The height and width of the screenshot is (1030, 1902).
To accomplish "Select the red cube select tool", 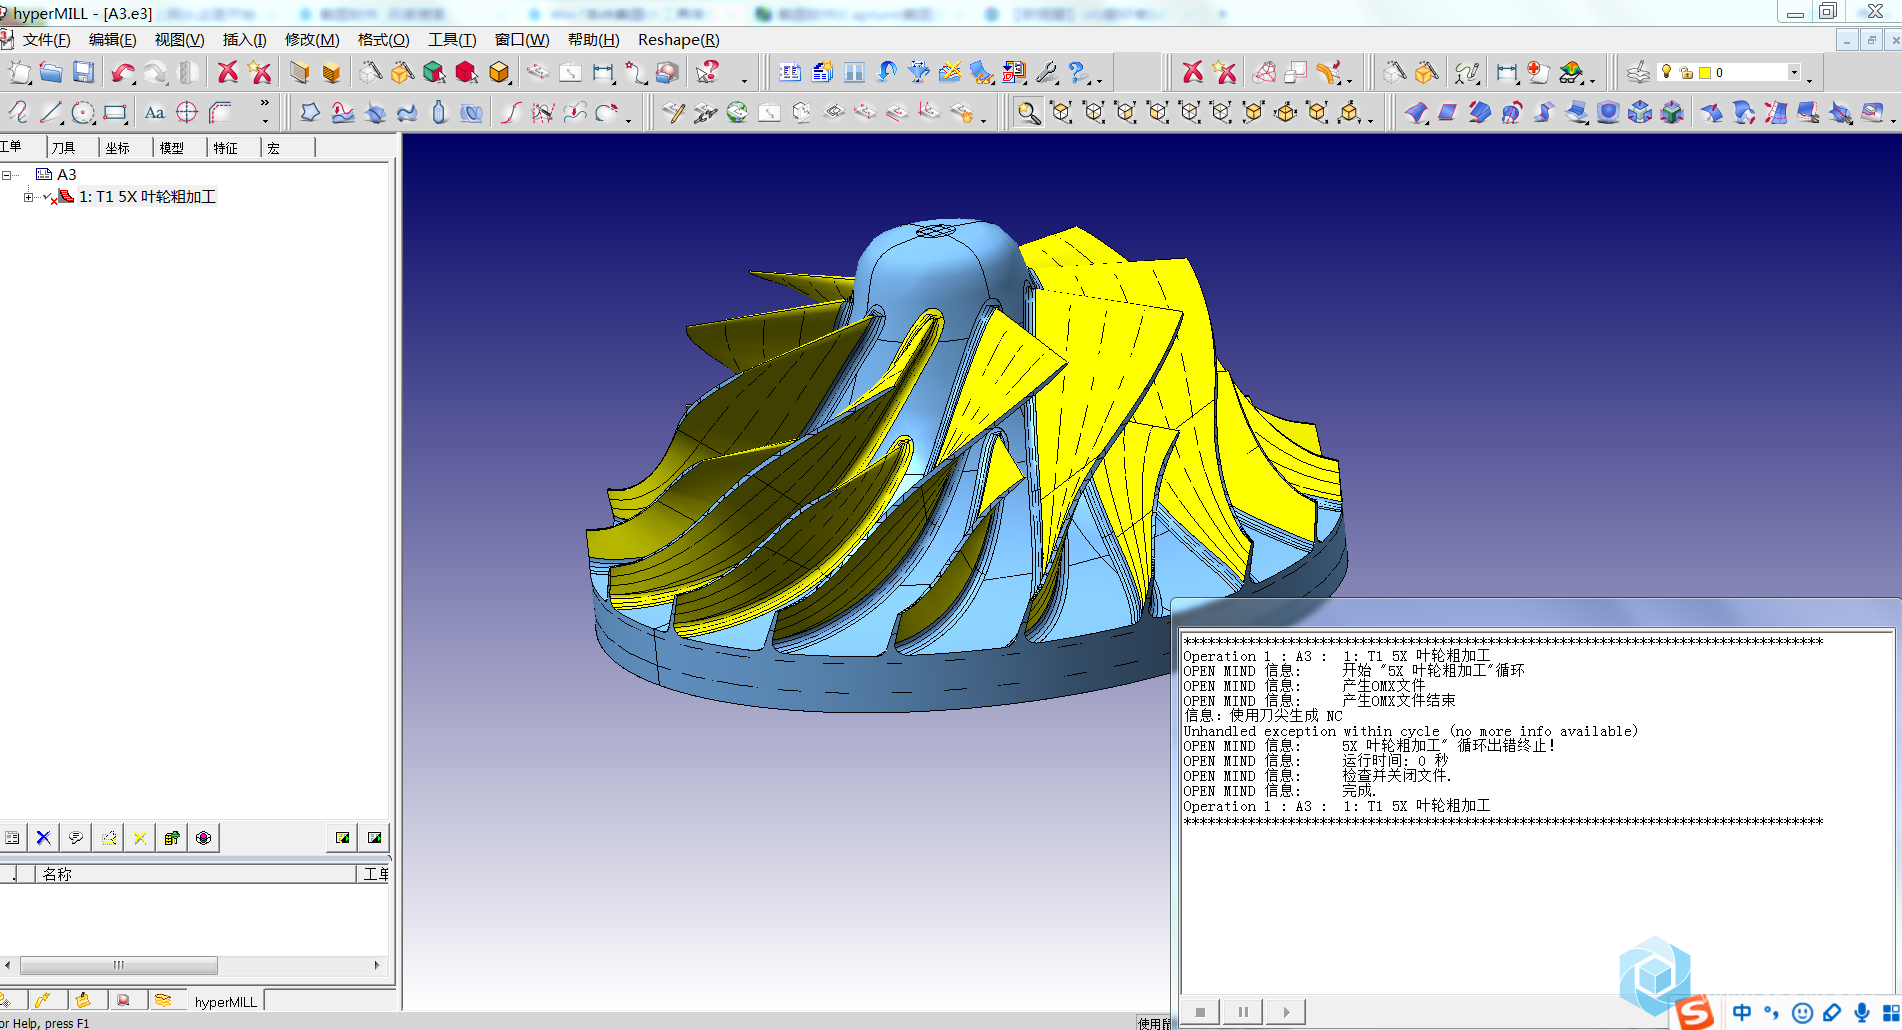I will coord(466,72).
